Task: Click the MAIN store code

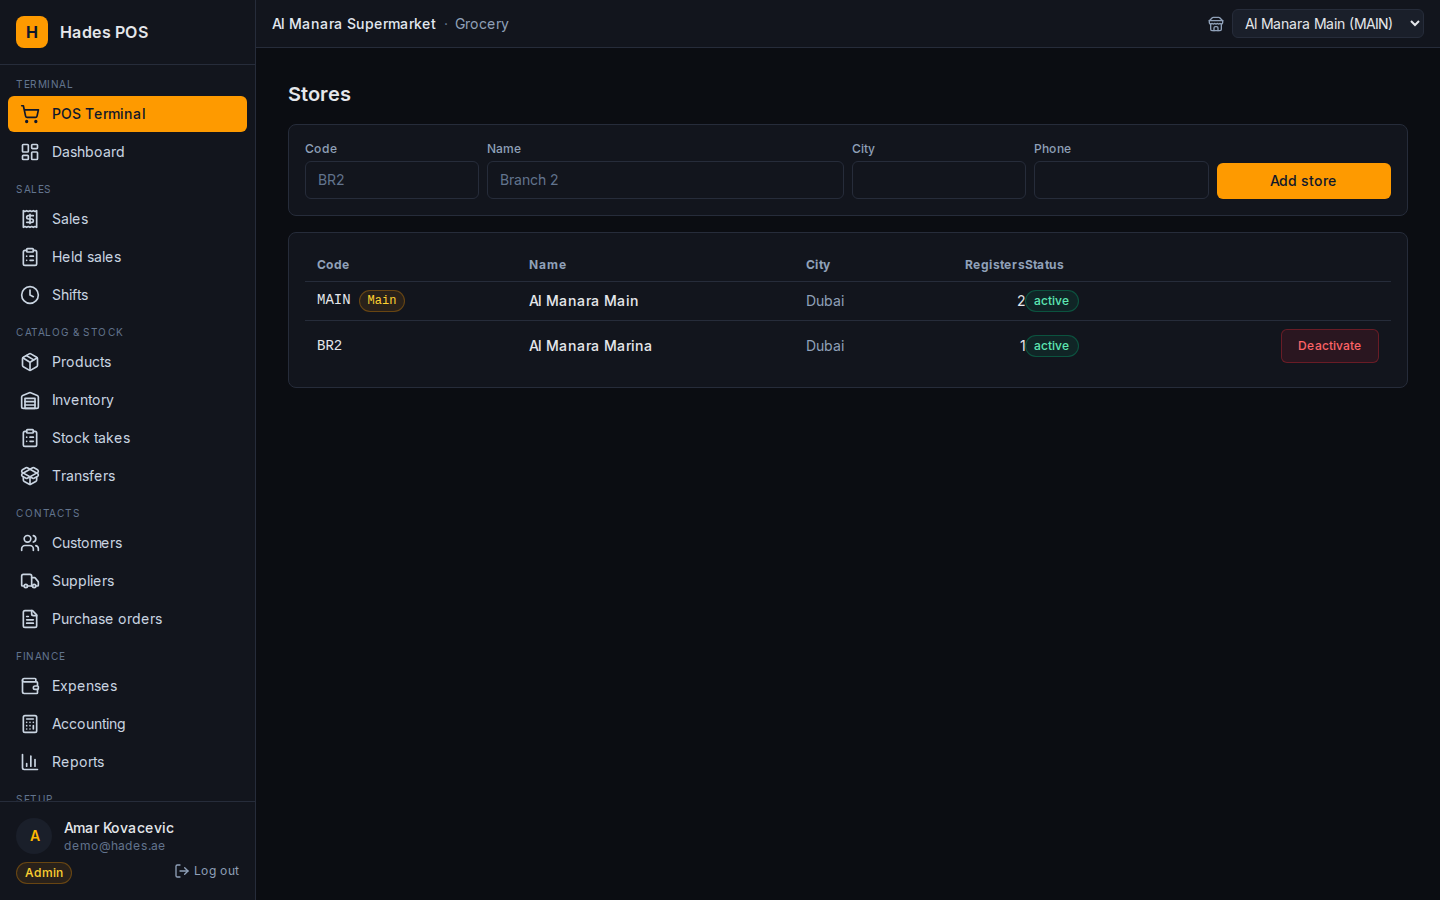Action: point(333,300)
